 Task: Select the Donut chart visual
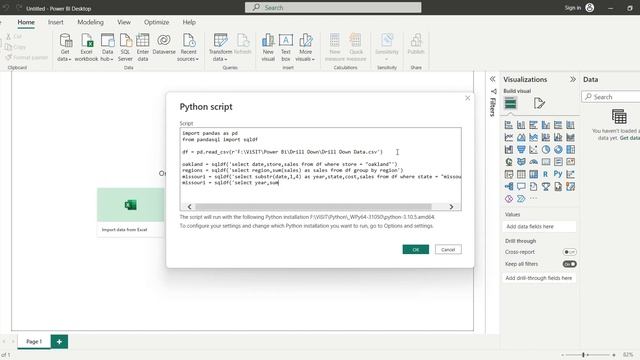click(558, 149)
